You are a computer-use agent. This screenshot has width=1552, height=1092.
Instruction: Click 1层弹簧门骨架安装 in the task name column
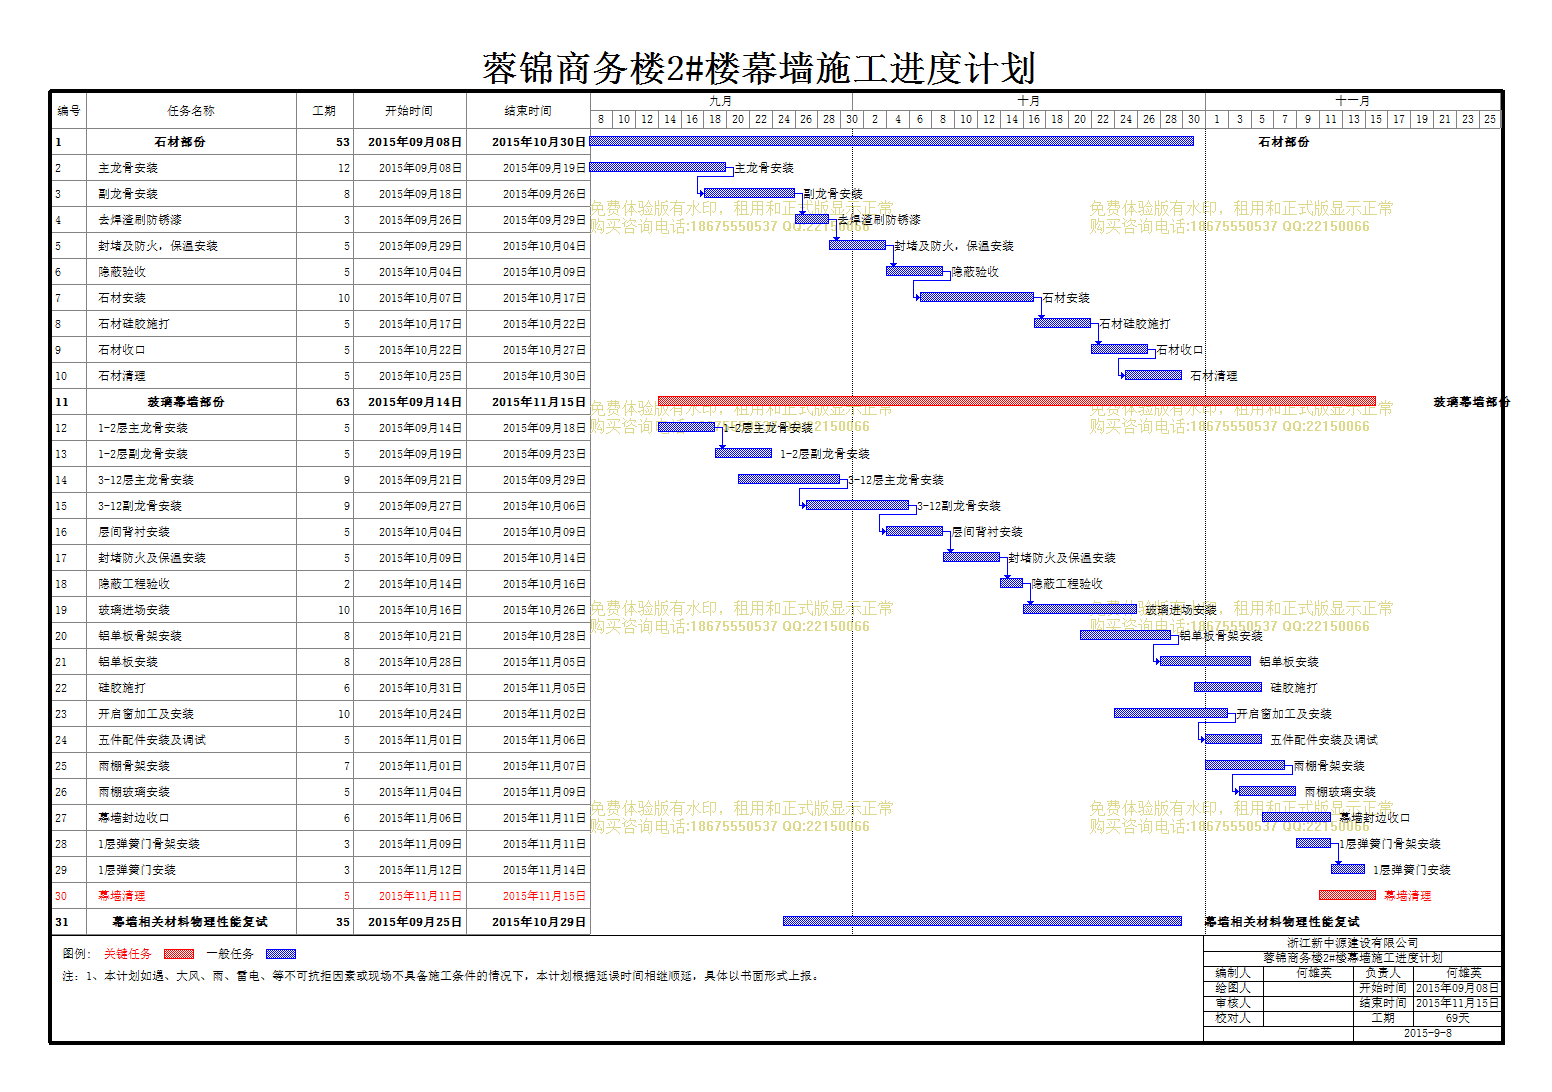pyautogui.click(x=149, y=844)
